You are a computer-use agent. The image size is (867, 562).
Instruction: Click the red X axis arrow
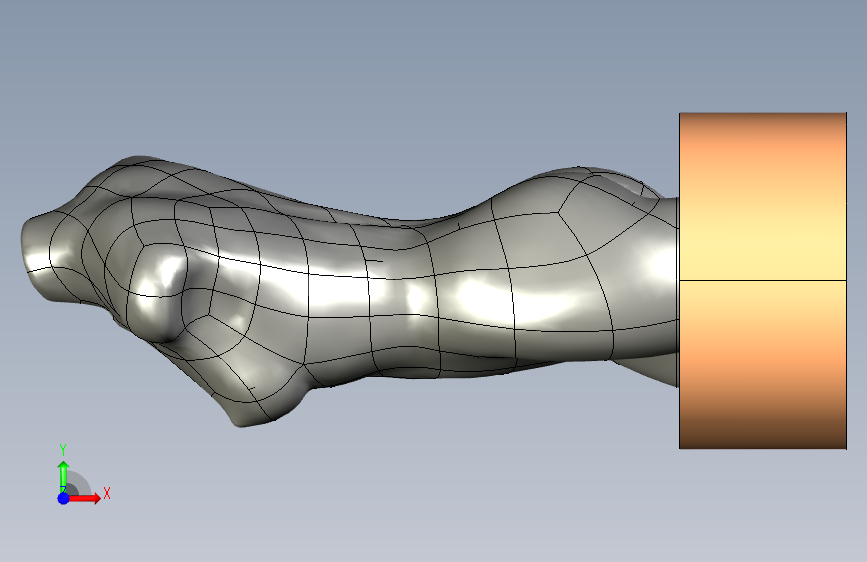click(x=84, y=498)
